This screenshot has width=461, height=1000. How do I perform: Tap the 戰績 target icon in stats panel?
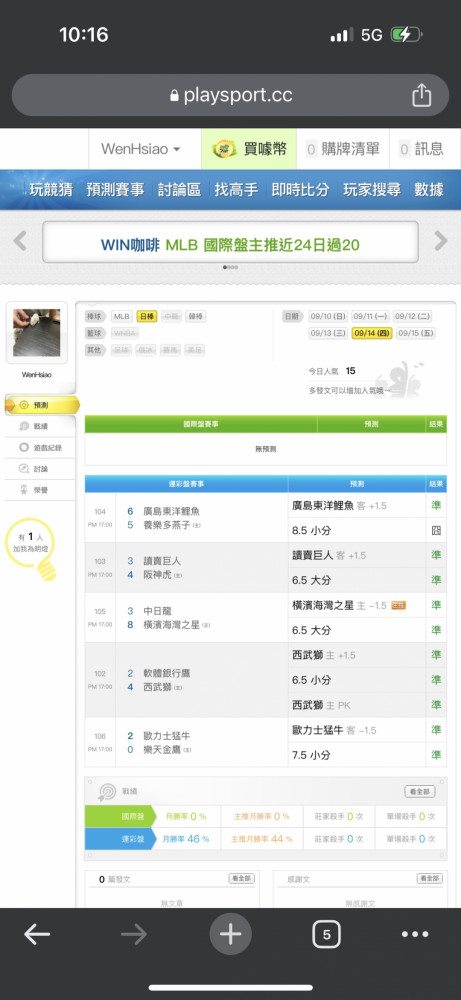coord(106,792)
